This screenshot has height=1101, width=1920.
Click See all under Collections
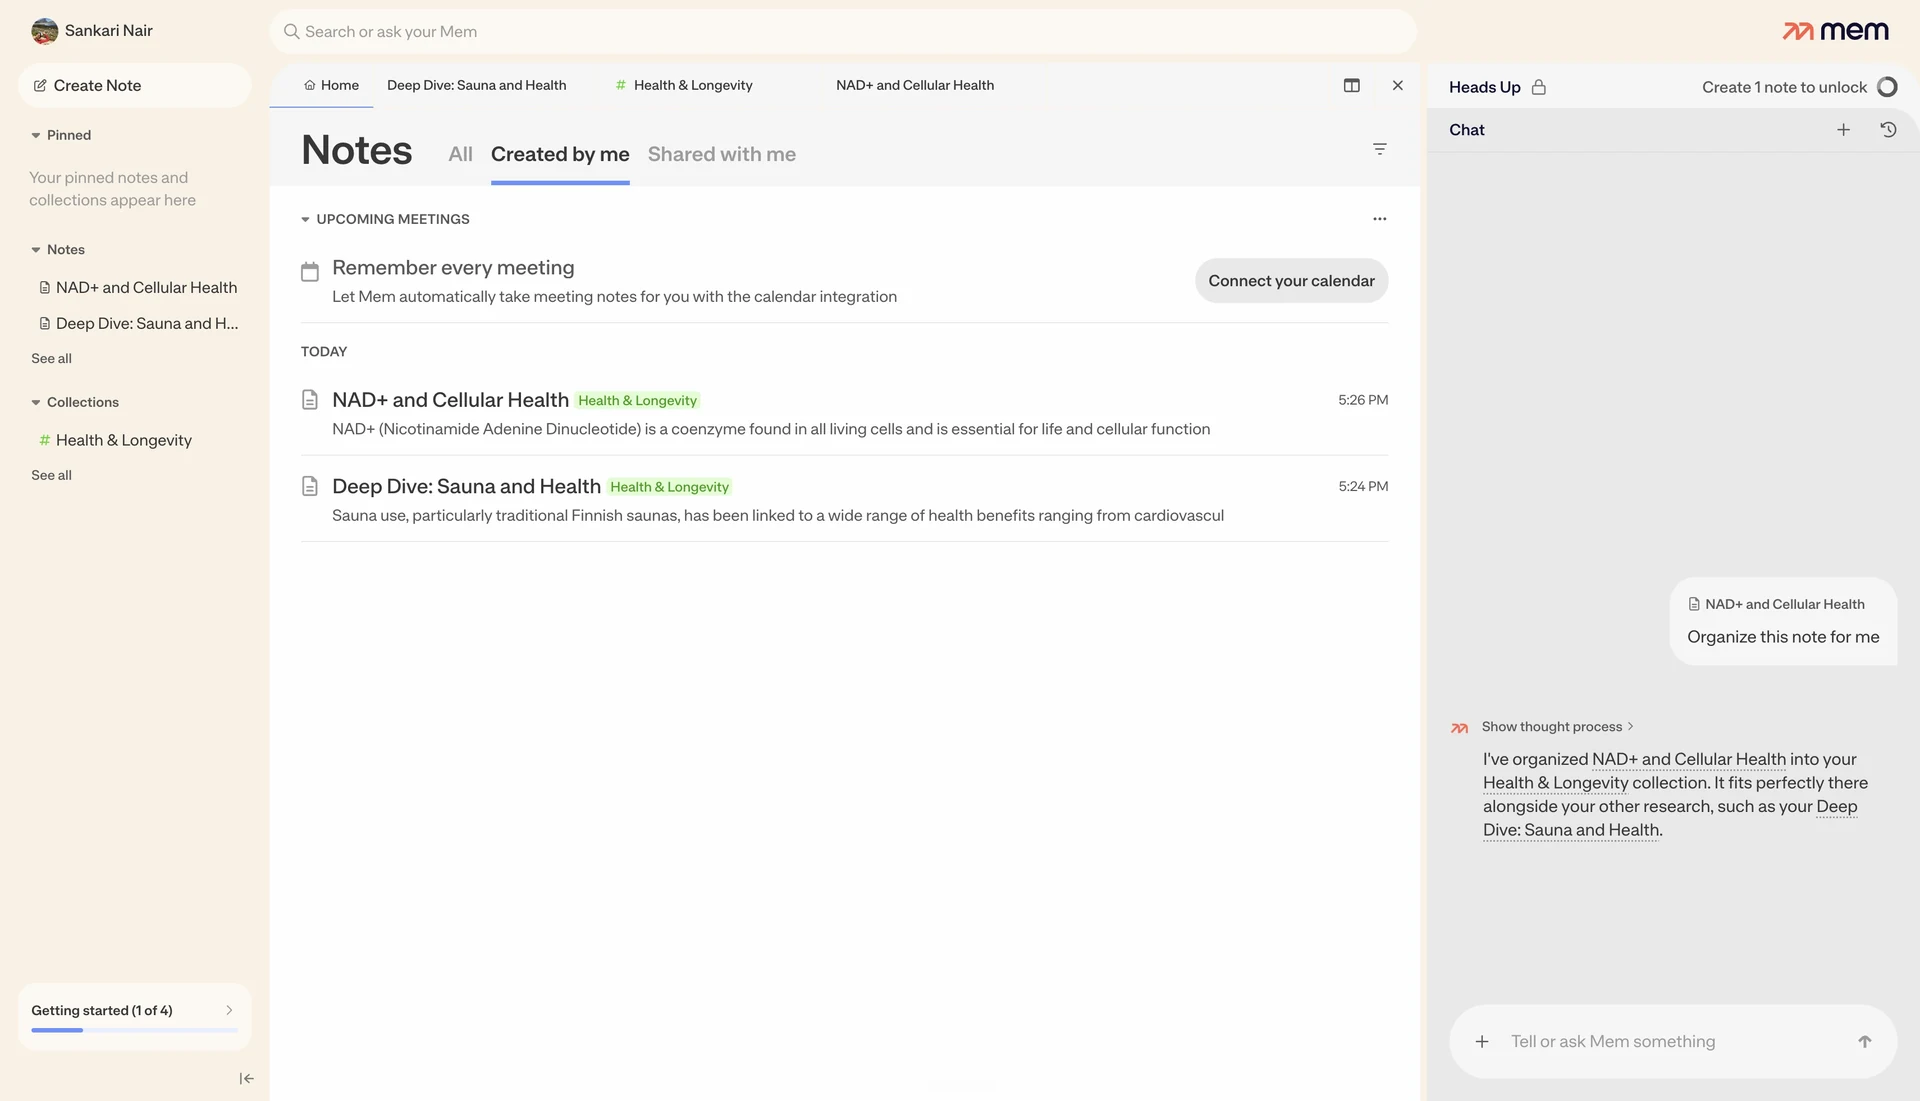[x=51, y=476]
